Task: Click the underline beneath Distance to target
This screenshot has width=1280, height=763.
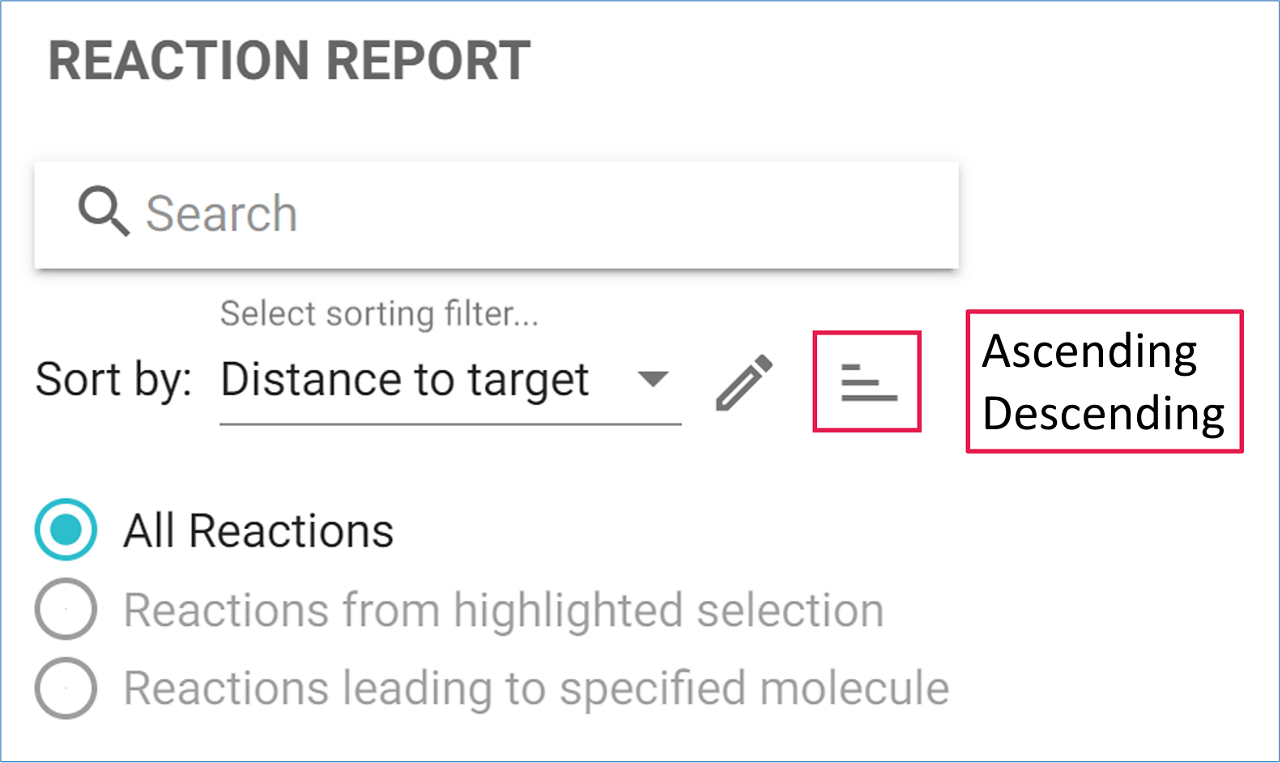Action: pyautogui.click(x=450, y=424)
